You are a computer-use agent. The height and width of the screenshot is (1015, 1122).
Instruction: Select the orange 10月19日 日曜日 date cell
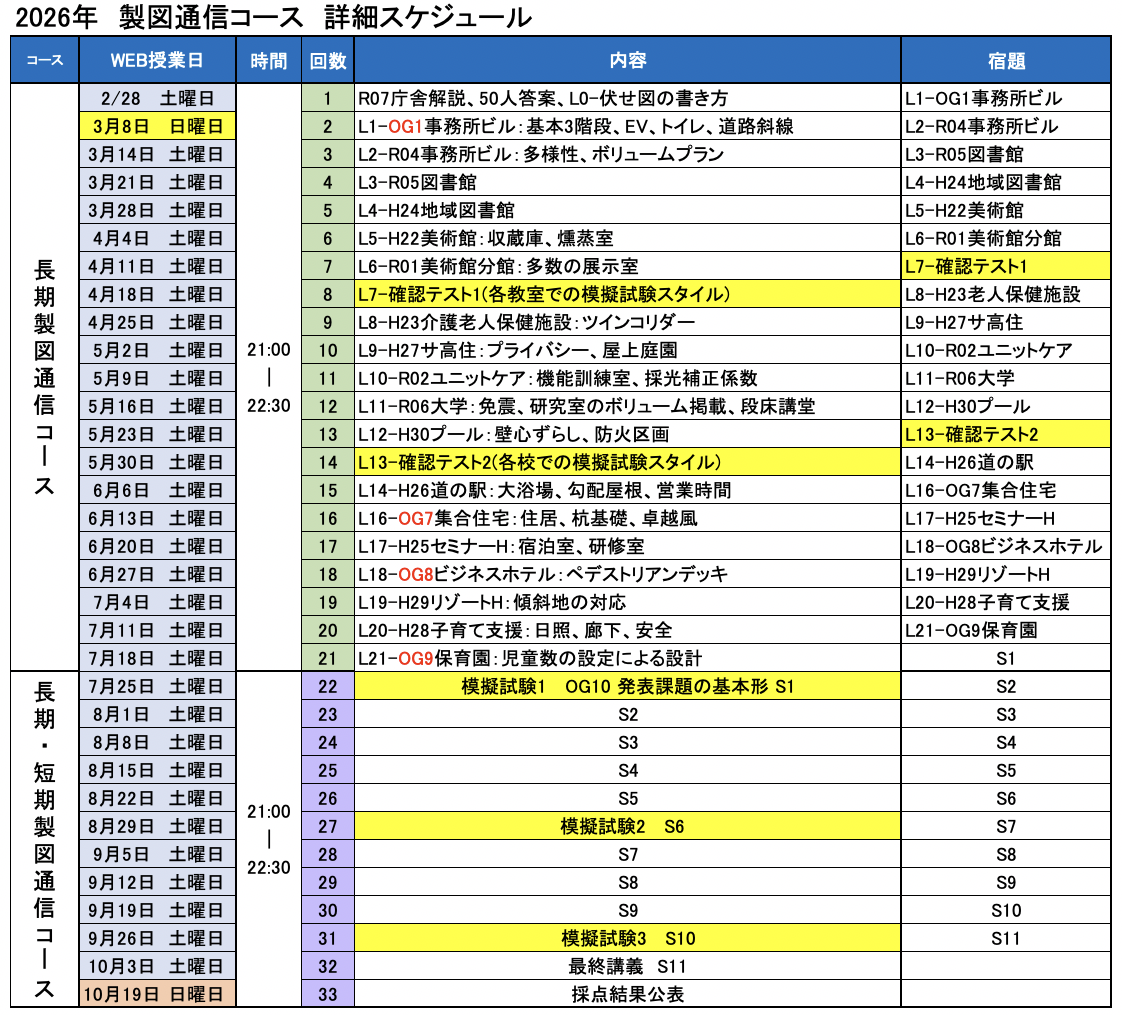click(157, 994)
